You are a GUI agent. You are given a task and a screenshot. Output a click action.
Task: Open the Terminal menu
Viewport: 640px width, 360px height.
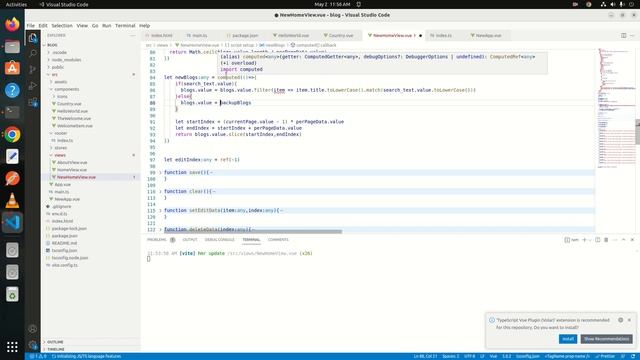click(125, 25)
